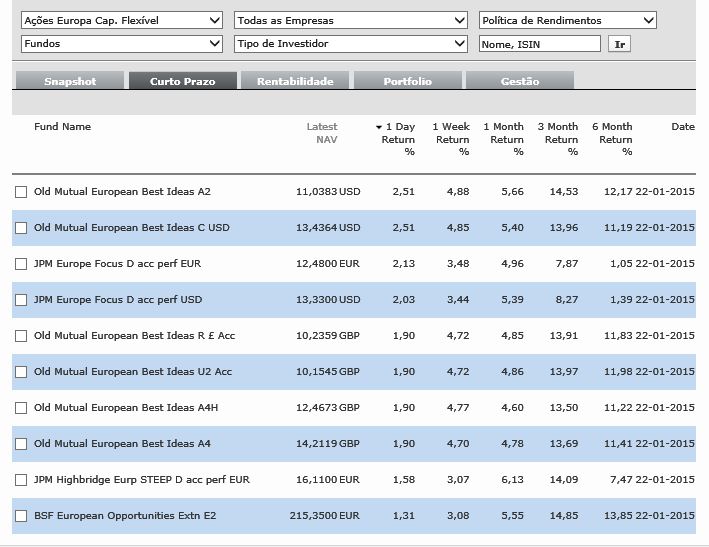Sort by 1 Day Return % header
The width and height of the screenshot is (709, 547).
[x=398, y=139]
